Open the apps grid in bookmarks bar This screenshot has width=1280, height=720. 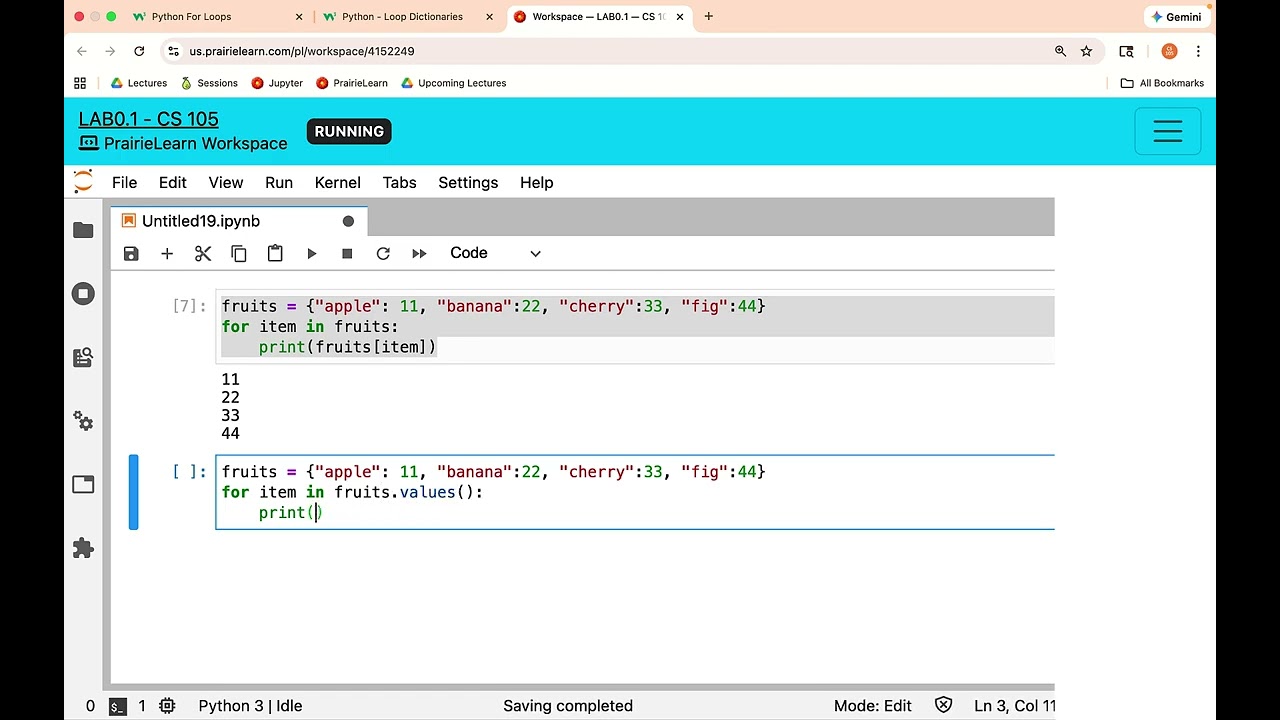[80, 83]
